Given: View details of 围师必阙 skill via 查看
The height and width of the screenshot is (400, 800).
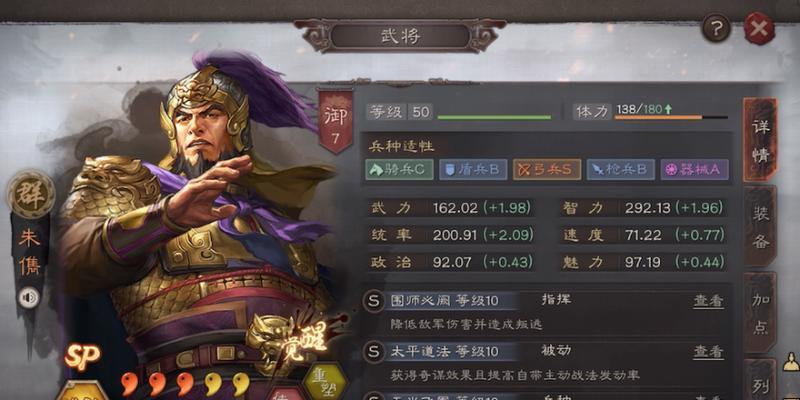Looking at the screenshot, I should [x=708, y=301].
